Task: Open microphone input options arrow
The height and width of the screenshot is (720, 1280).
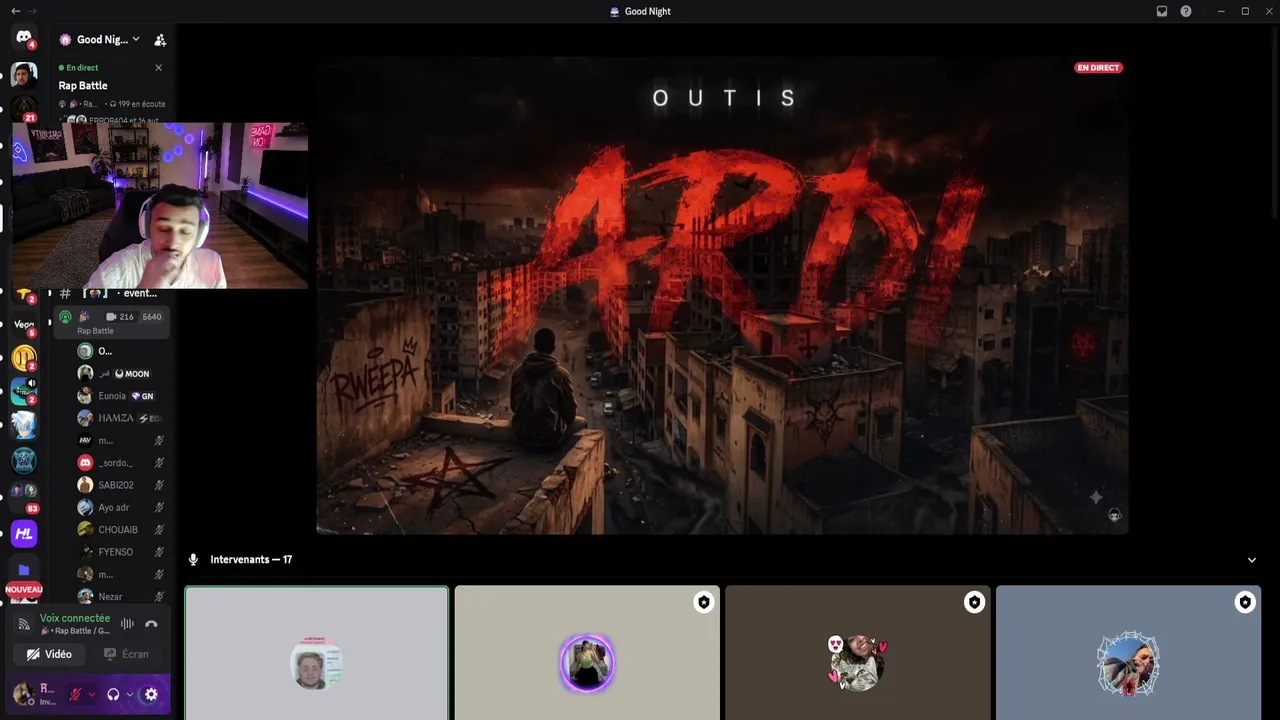Action: click(x=92, y=694)
